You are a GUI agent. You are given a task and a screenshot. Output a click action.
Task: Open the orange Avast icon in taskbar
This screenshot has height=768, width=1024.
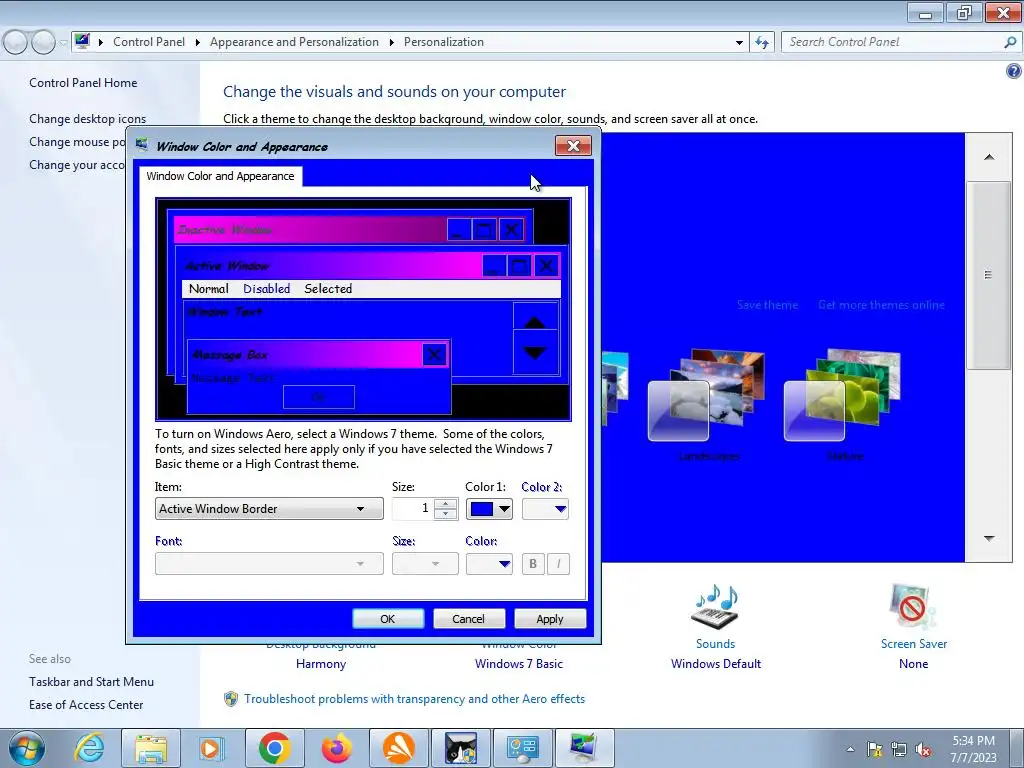[399, 748]
